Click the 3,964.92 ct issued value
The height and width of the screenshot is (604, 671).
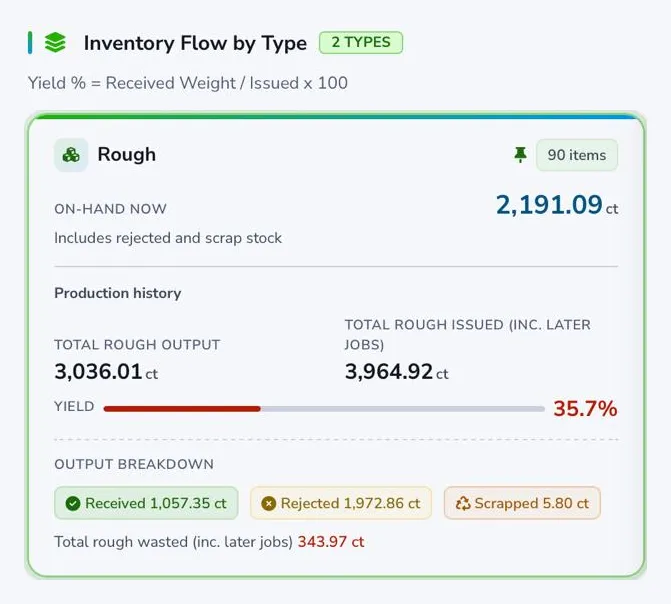tap(397, 372)
